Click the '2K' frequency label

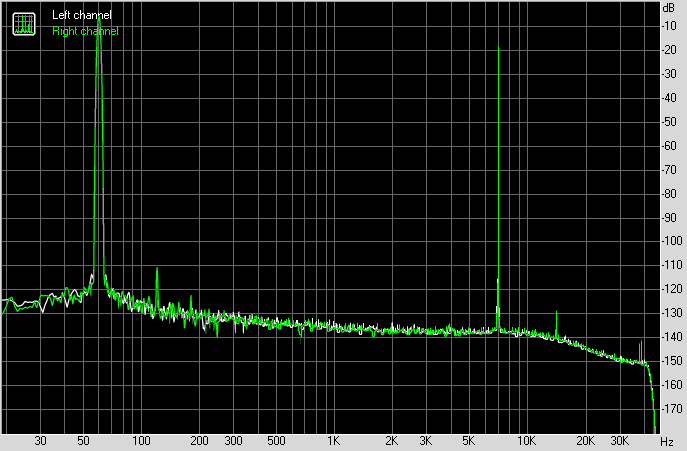coord(391,440)
